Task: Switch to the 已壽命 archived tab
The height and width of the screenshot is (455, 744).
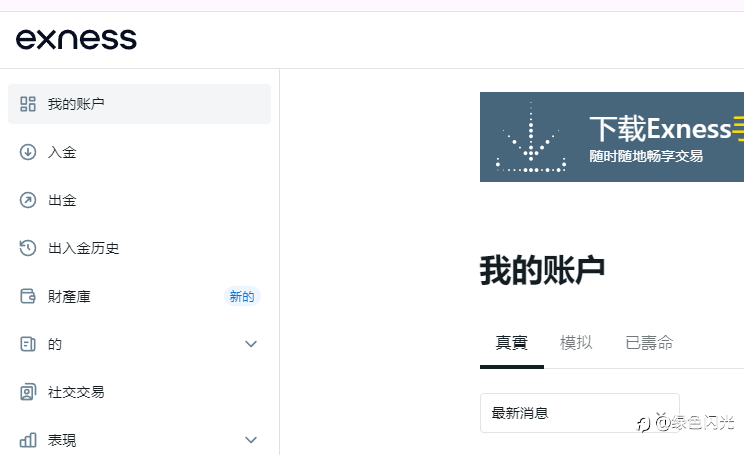Action: (x=649, y=343)
